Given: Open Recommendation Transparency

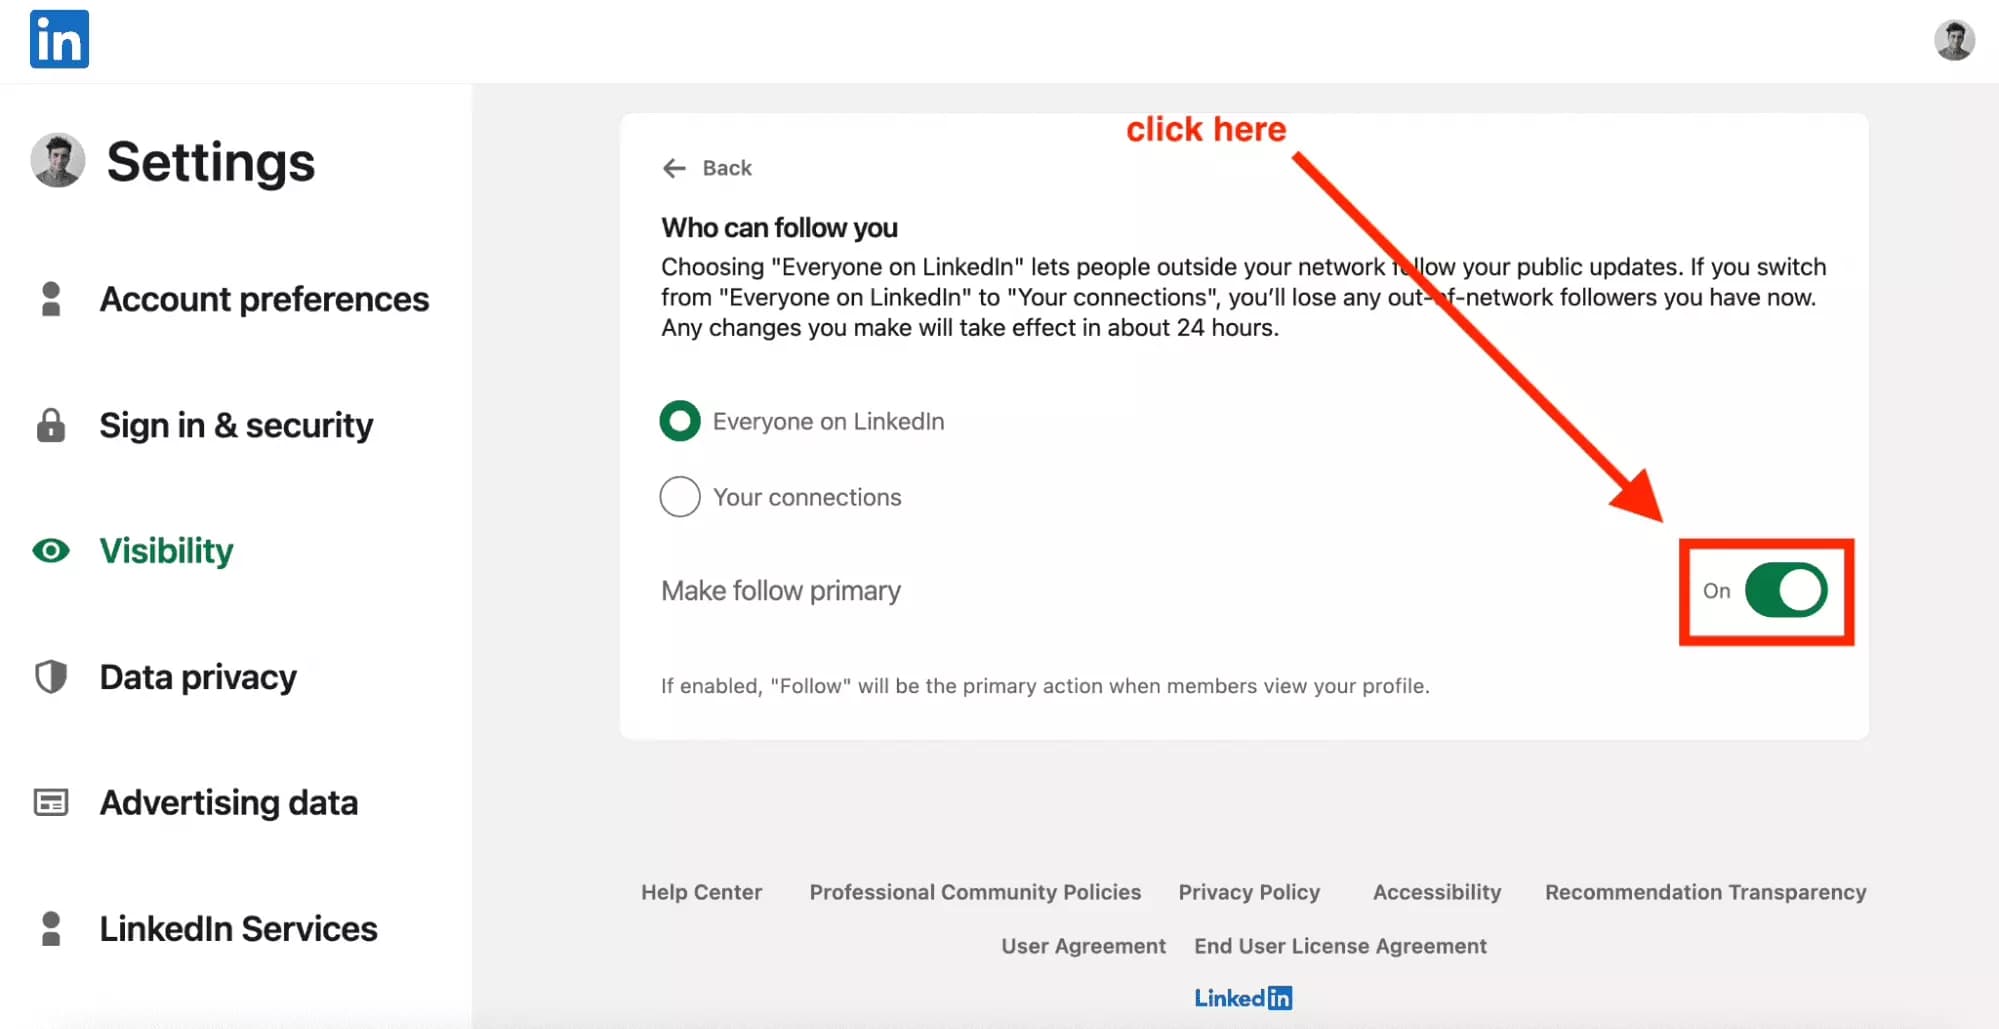Looking at the screenshot, I should (x=1704, y=892).
